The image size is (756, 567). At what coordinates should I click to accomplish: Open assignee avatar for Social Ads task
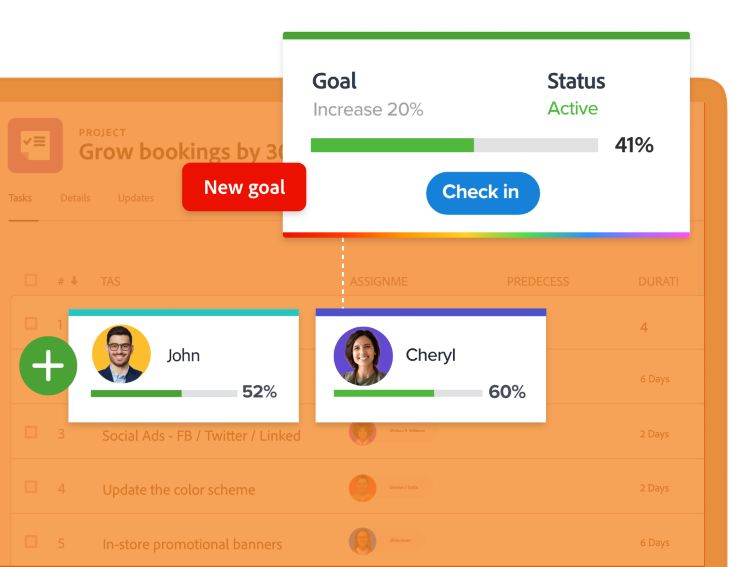(363, 433)
